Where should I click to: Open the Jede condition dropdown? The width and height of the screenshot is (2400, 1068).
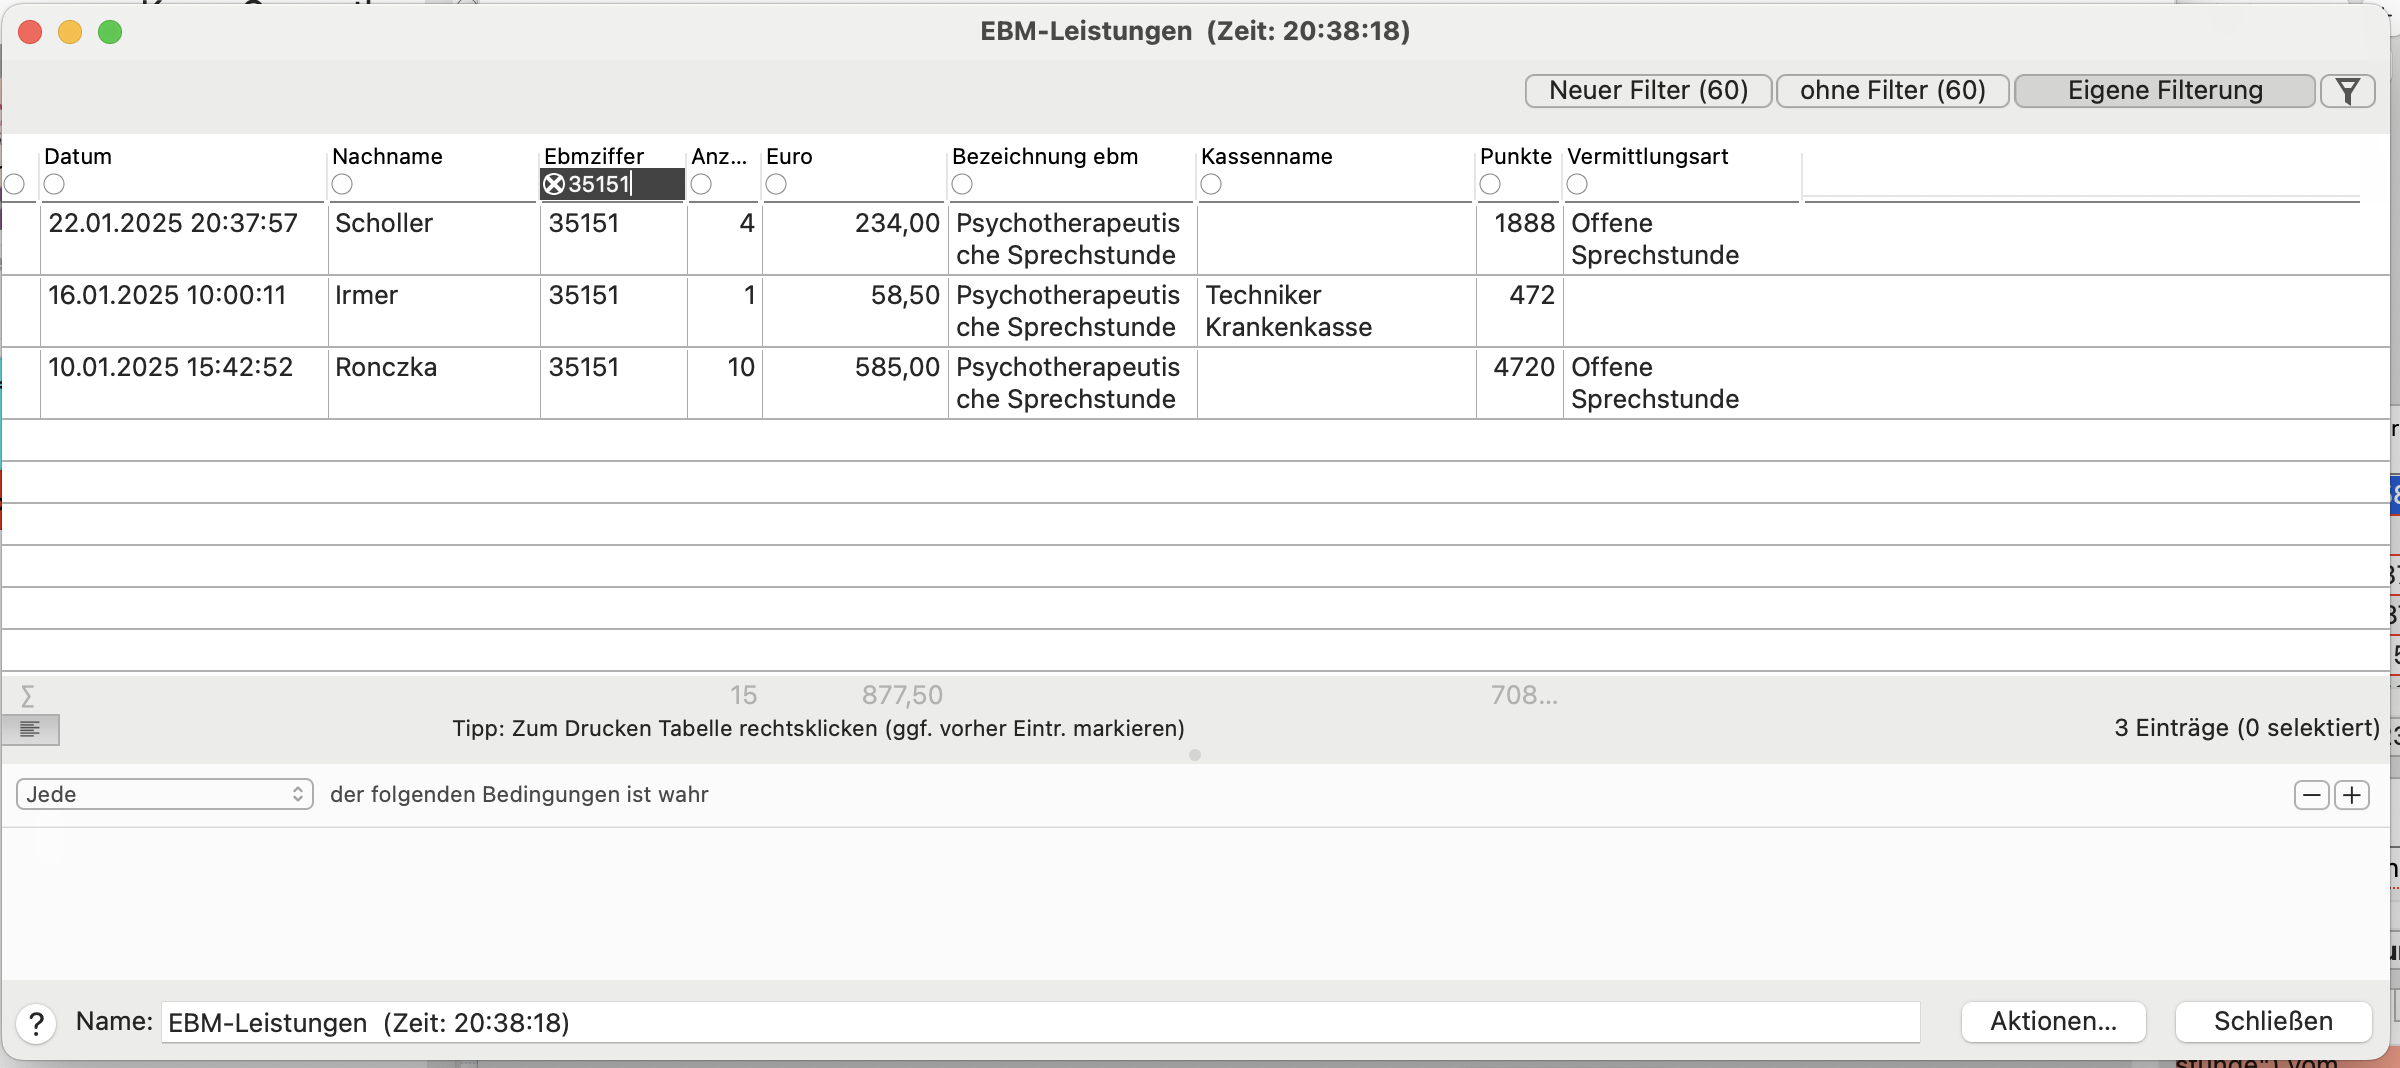pos(165,794)
